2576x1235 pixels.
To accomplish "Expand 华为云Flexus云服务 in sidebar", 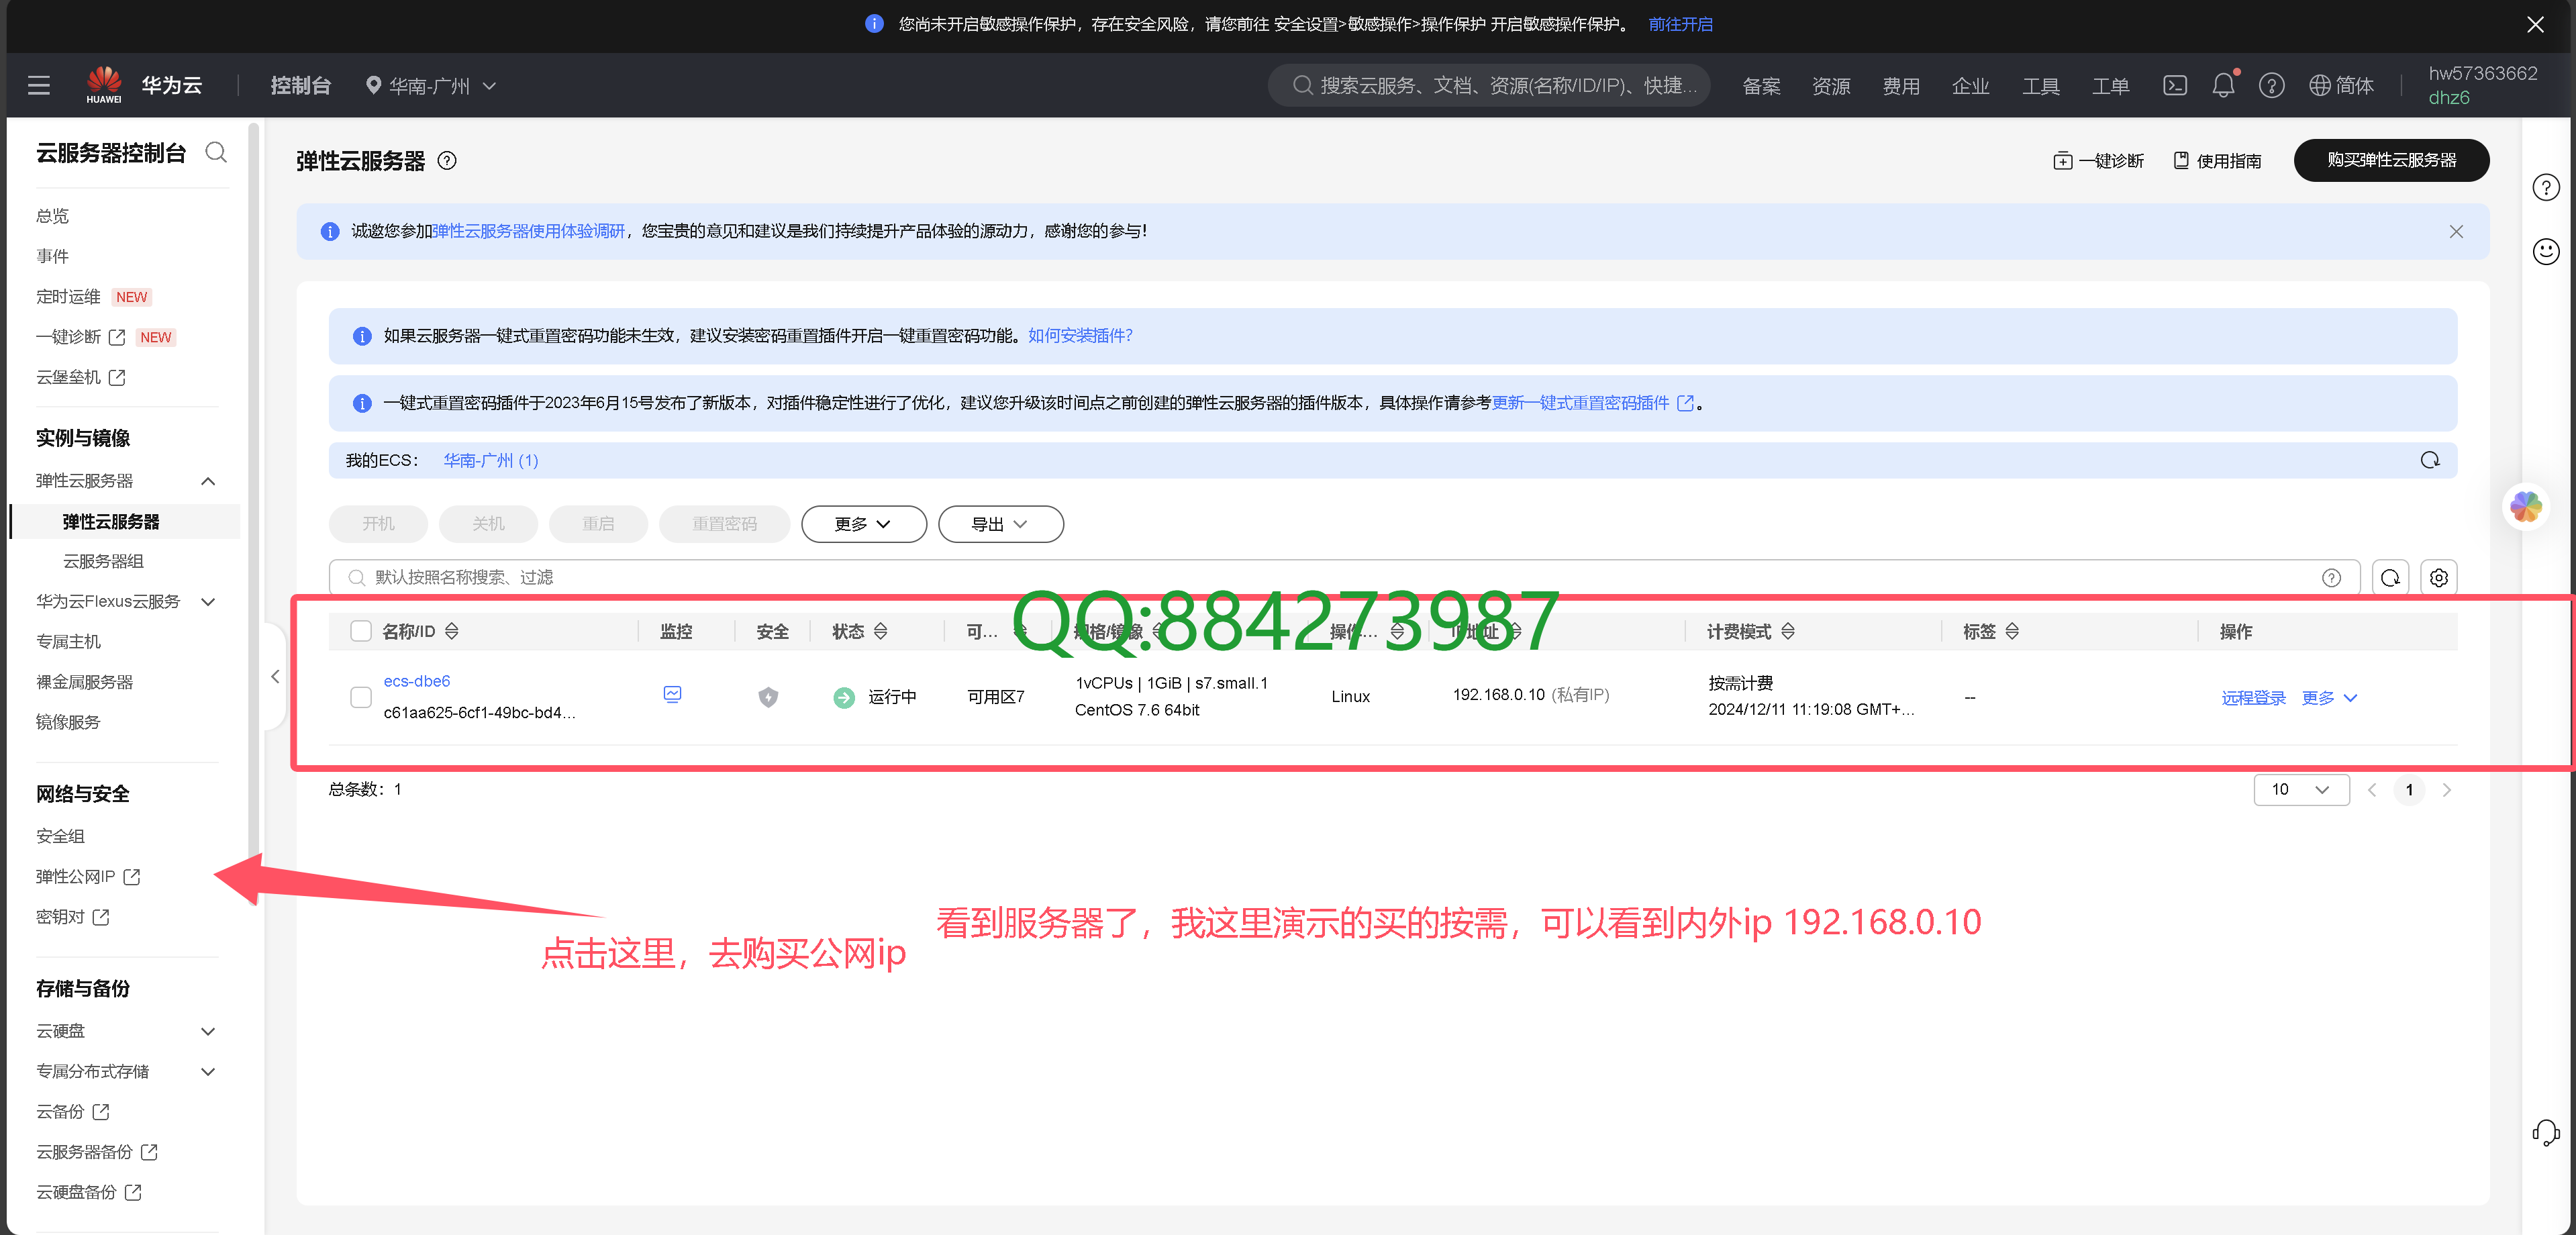I will pos(208,601).
